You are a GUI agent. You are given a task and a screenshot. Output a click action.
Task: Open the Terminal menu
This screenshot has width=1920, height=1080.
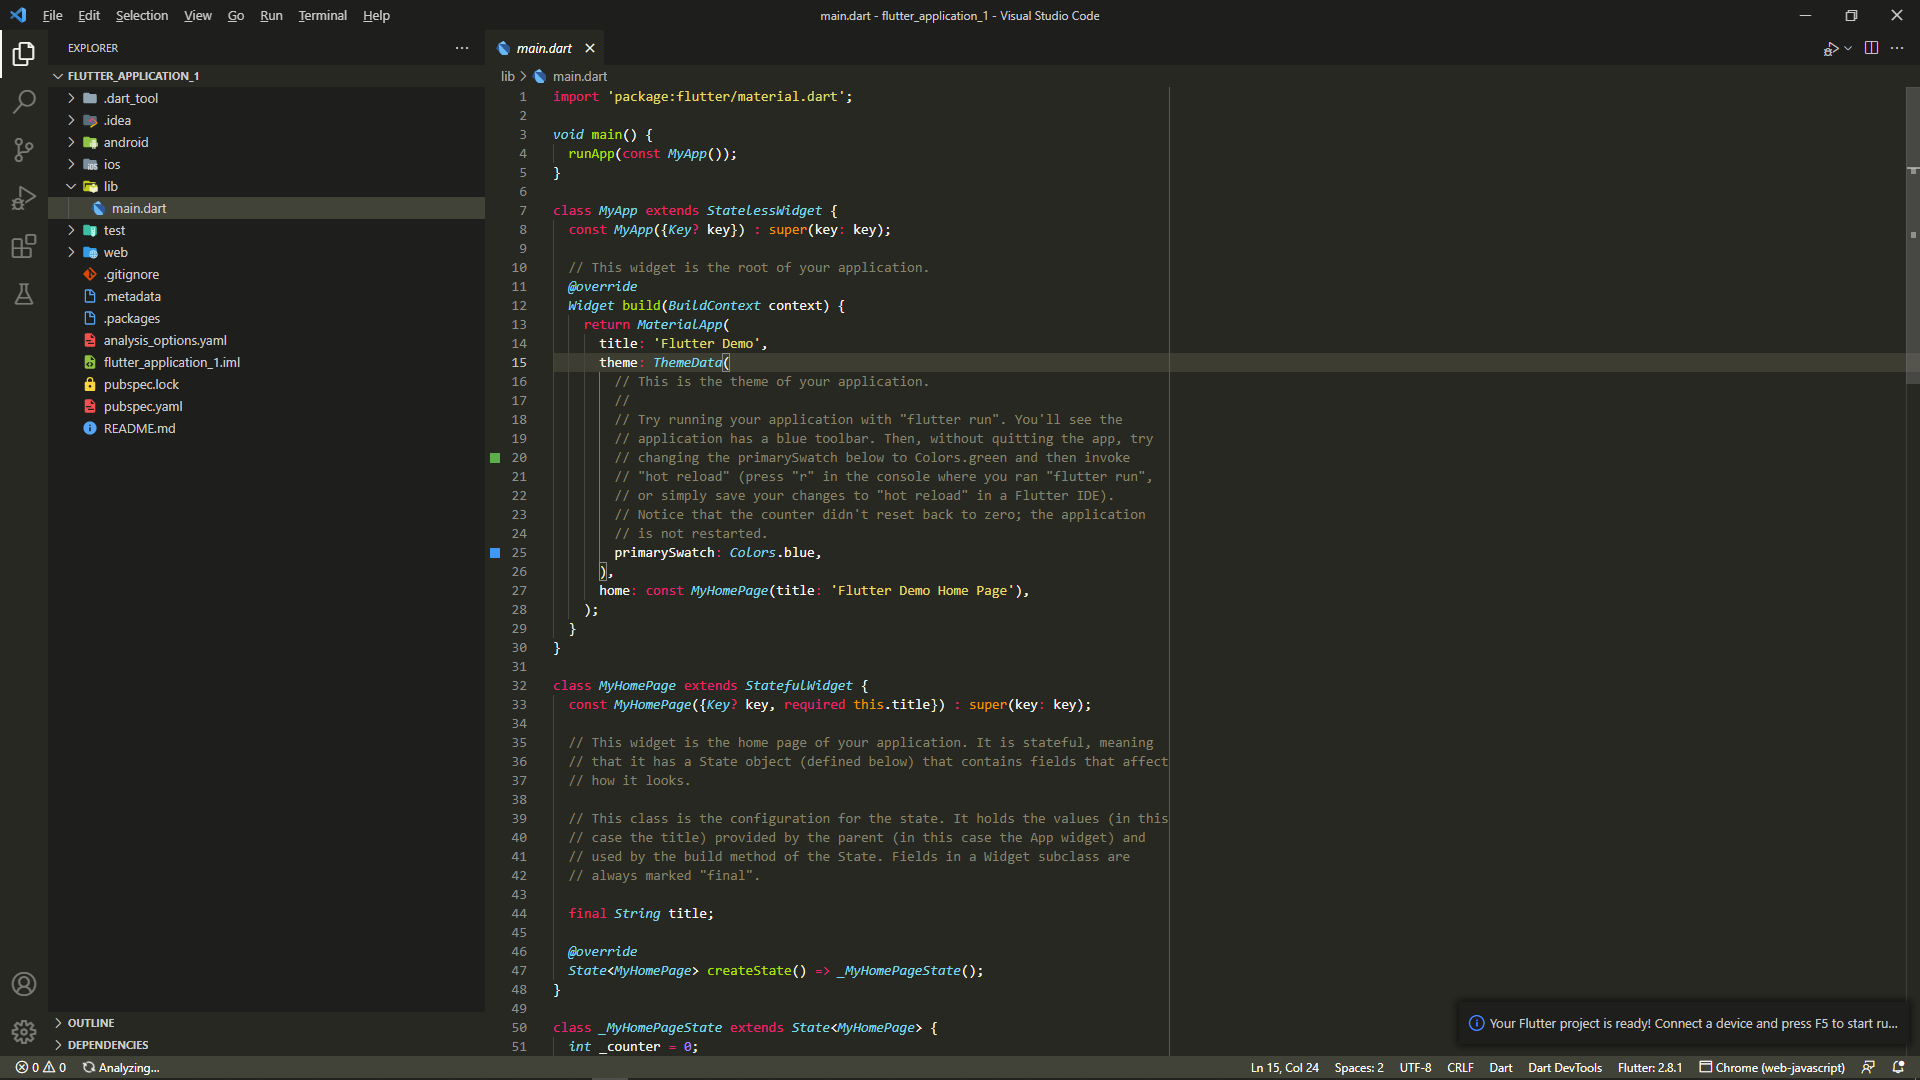coord(322,15)
